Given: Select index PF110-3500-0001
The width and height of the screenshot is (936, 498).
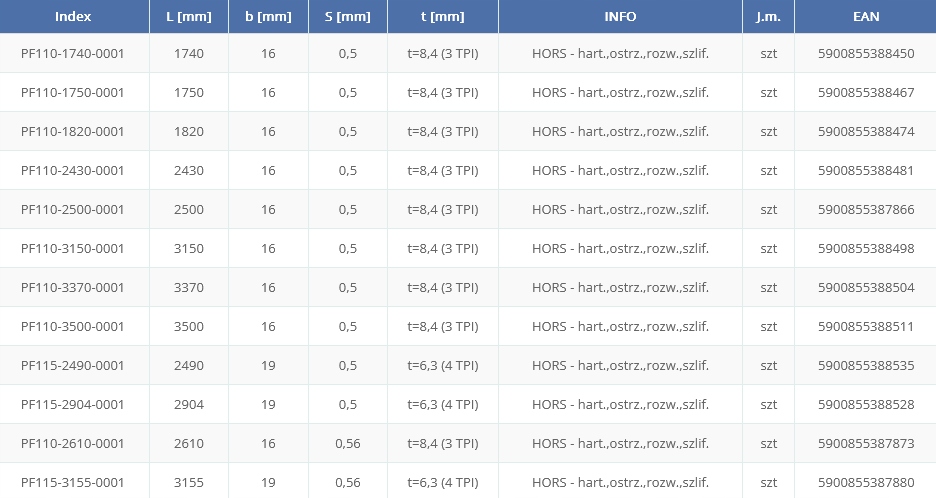Looking at the screenshot, I should 73,327.
